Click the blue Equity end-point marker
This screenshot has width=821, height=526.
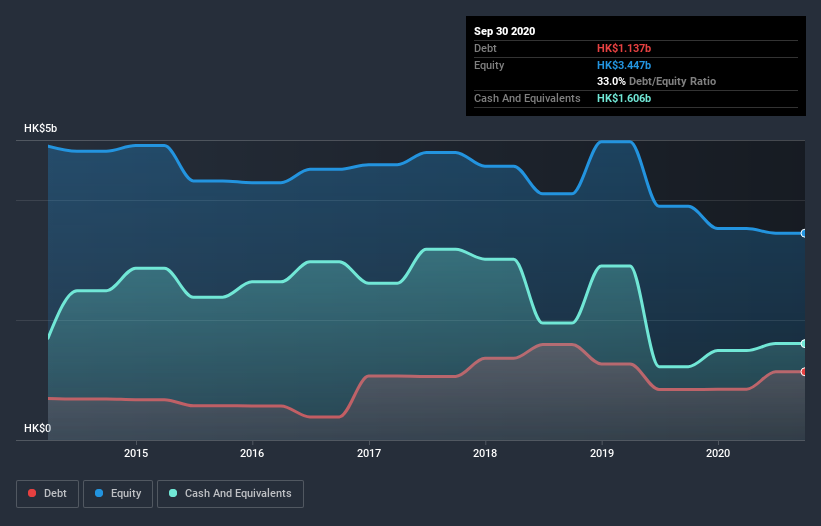click(804, 233)
